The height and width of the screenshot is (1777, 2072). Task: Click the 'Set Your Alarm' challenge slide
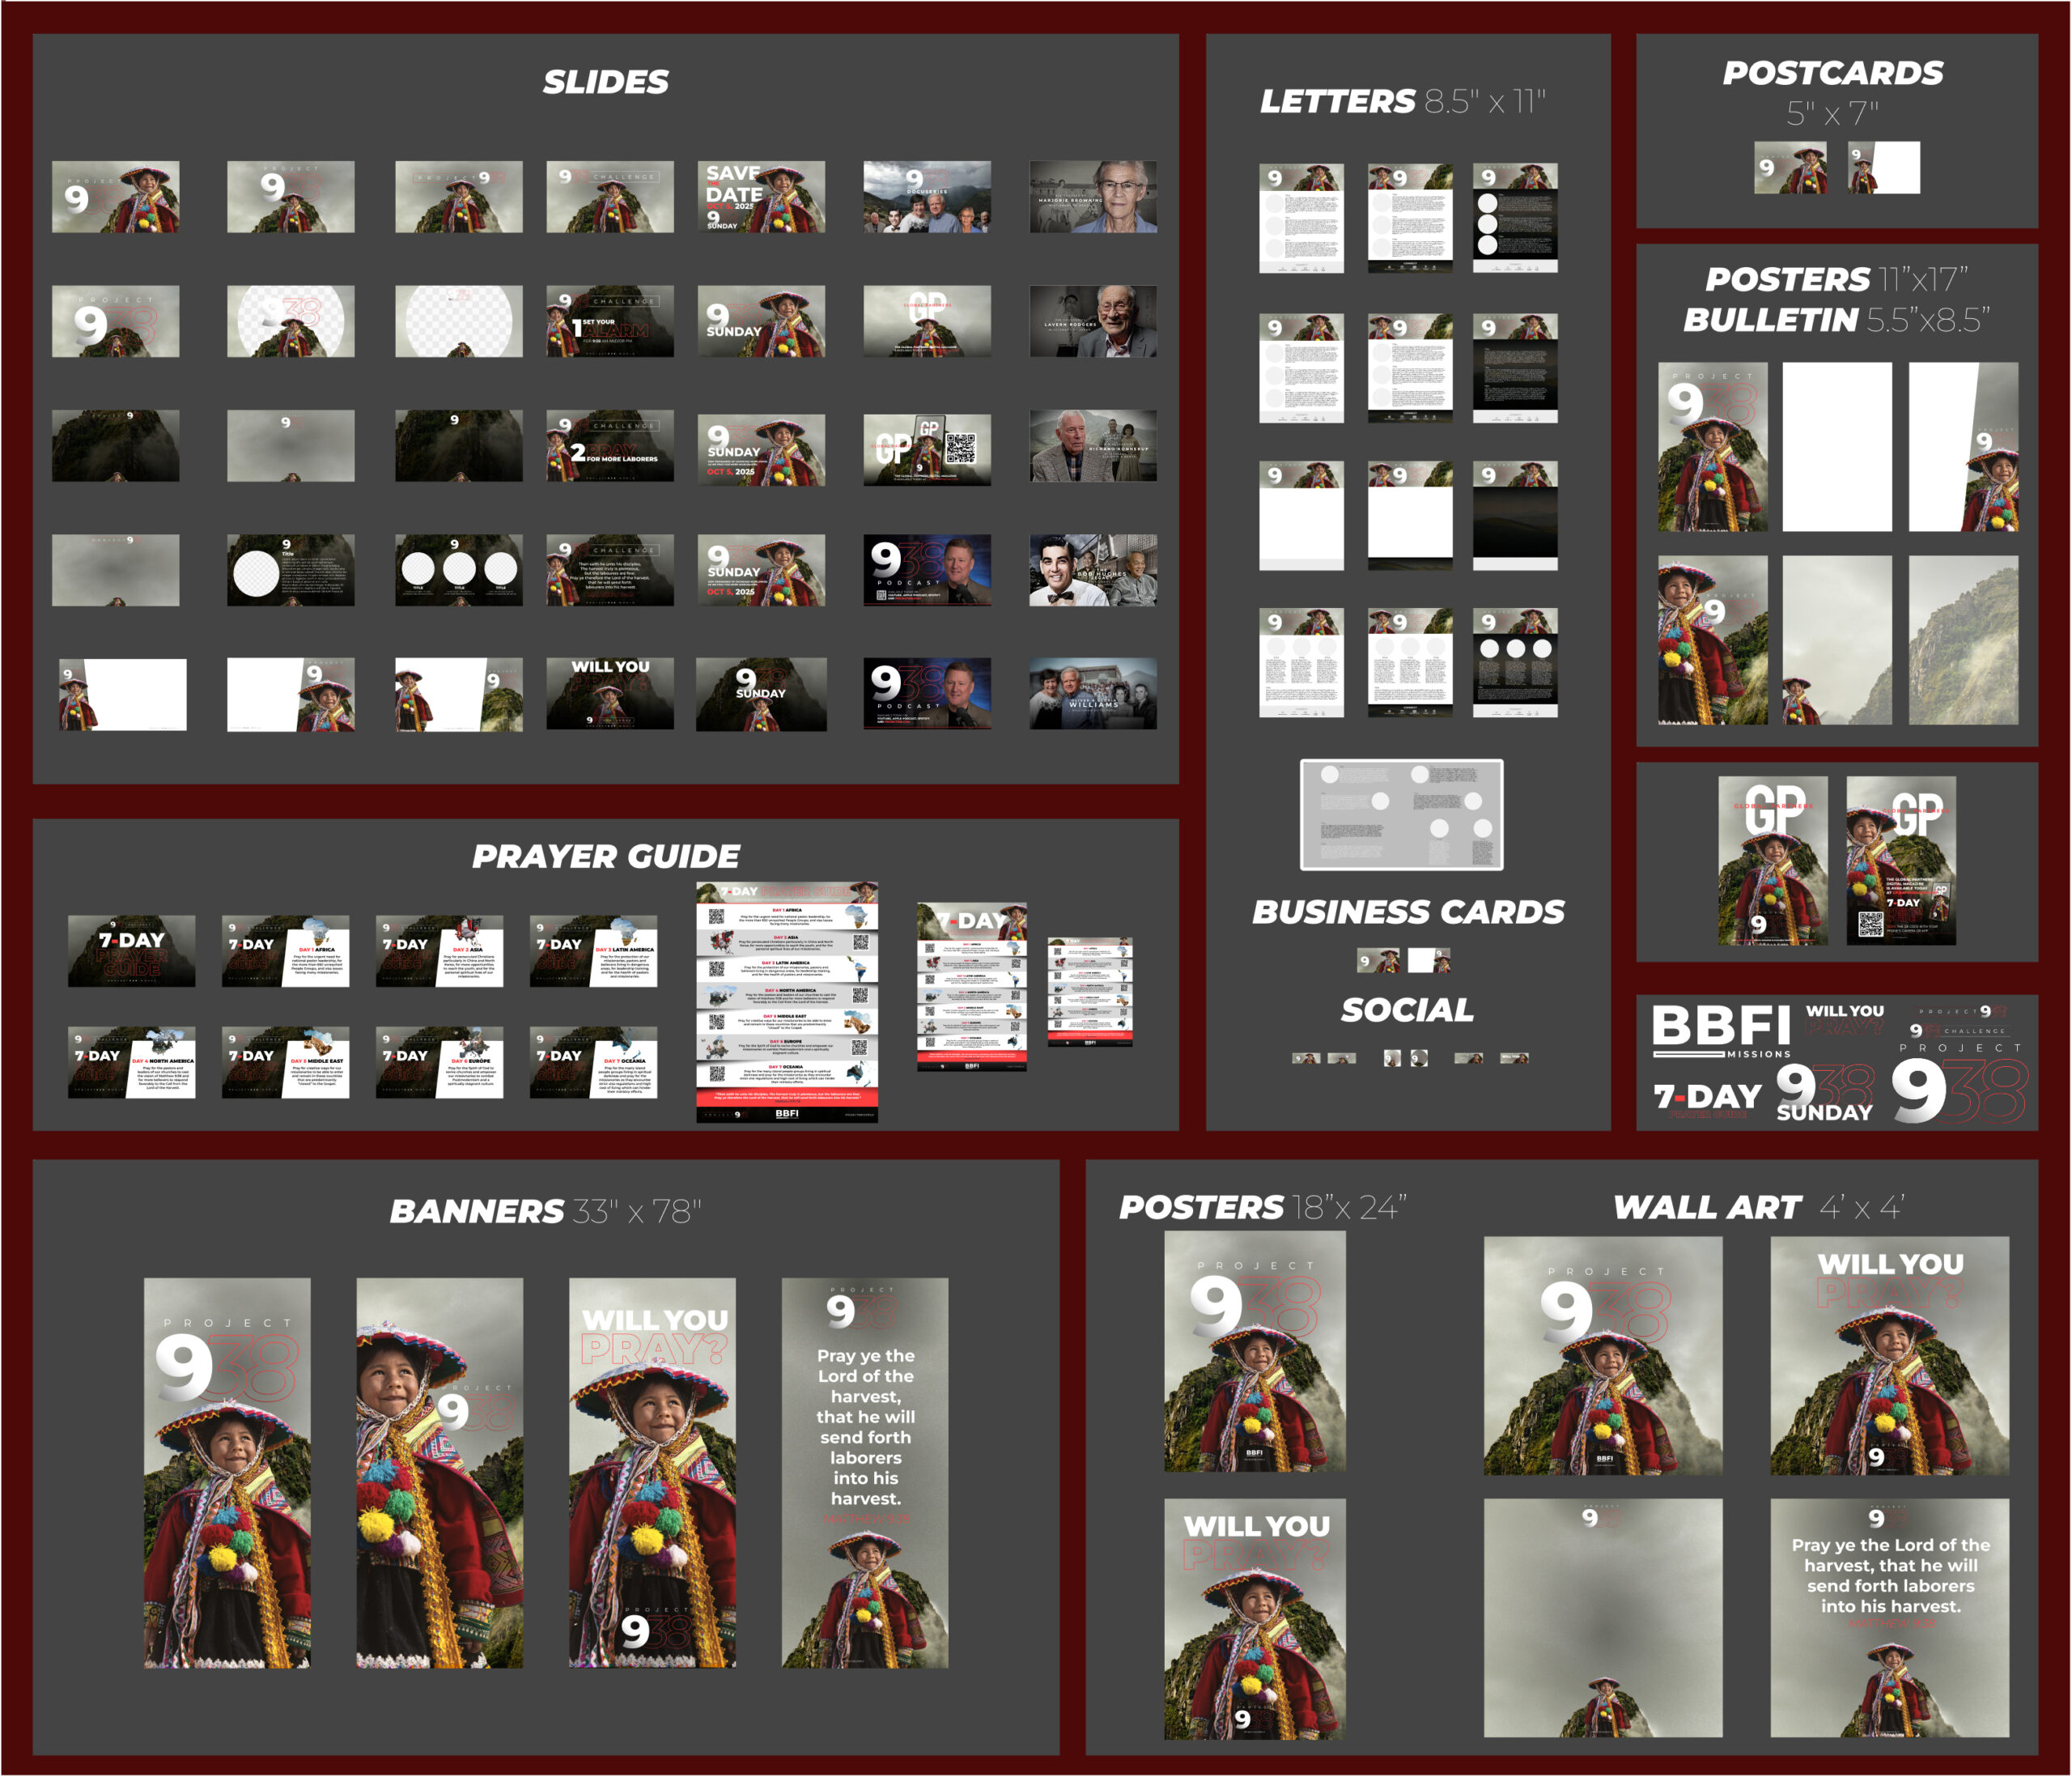609,321
